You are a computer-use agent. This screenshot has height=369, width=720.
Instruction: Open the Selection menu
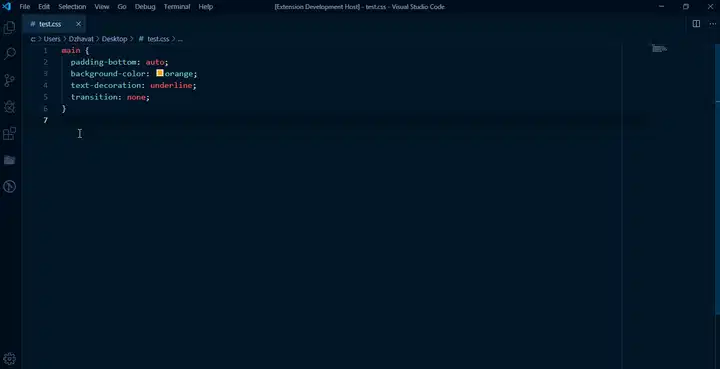pyautogui.click(x=72, y=6)
